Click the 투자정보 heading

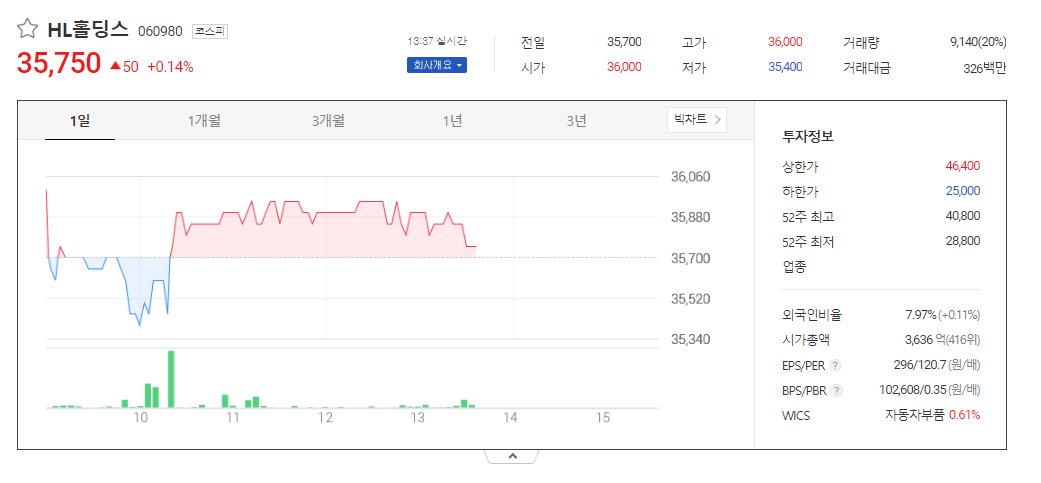tap(809, 137)
